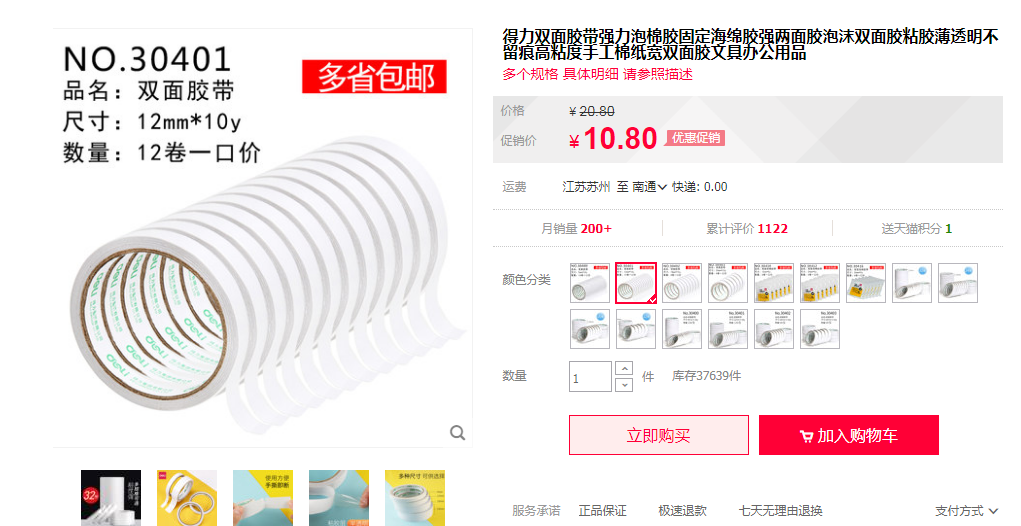Open the 累计评价 1122 reviews tab
Viewport: 1021px width, 526px height.
747,228
